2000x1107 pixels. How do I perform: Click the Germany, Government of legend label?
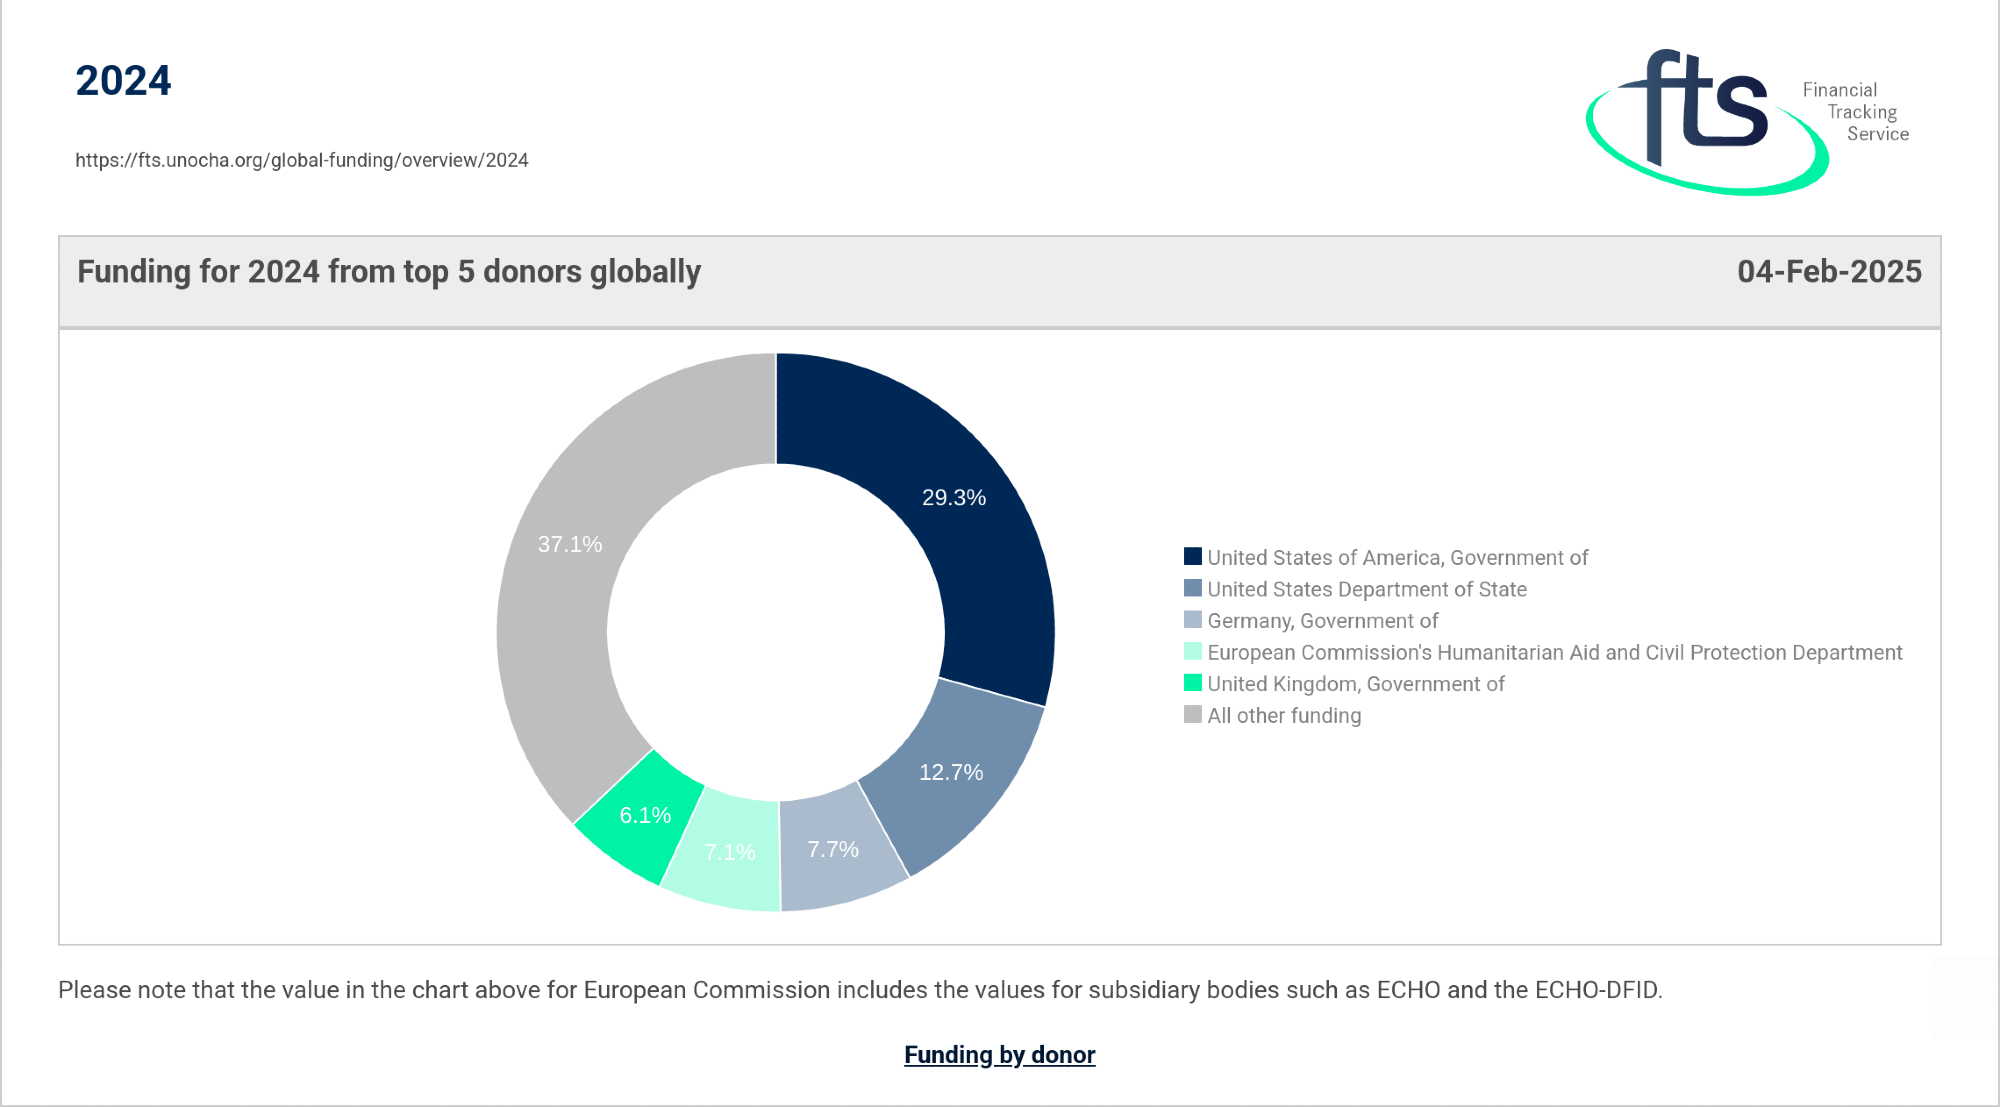[x=1322, y=621]
